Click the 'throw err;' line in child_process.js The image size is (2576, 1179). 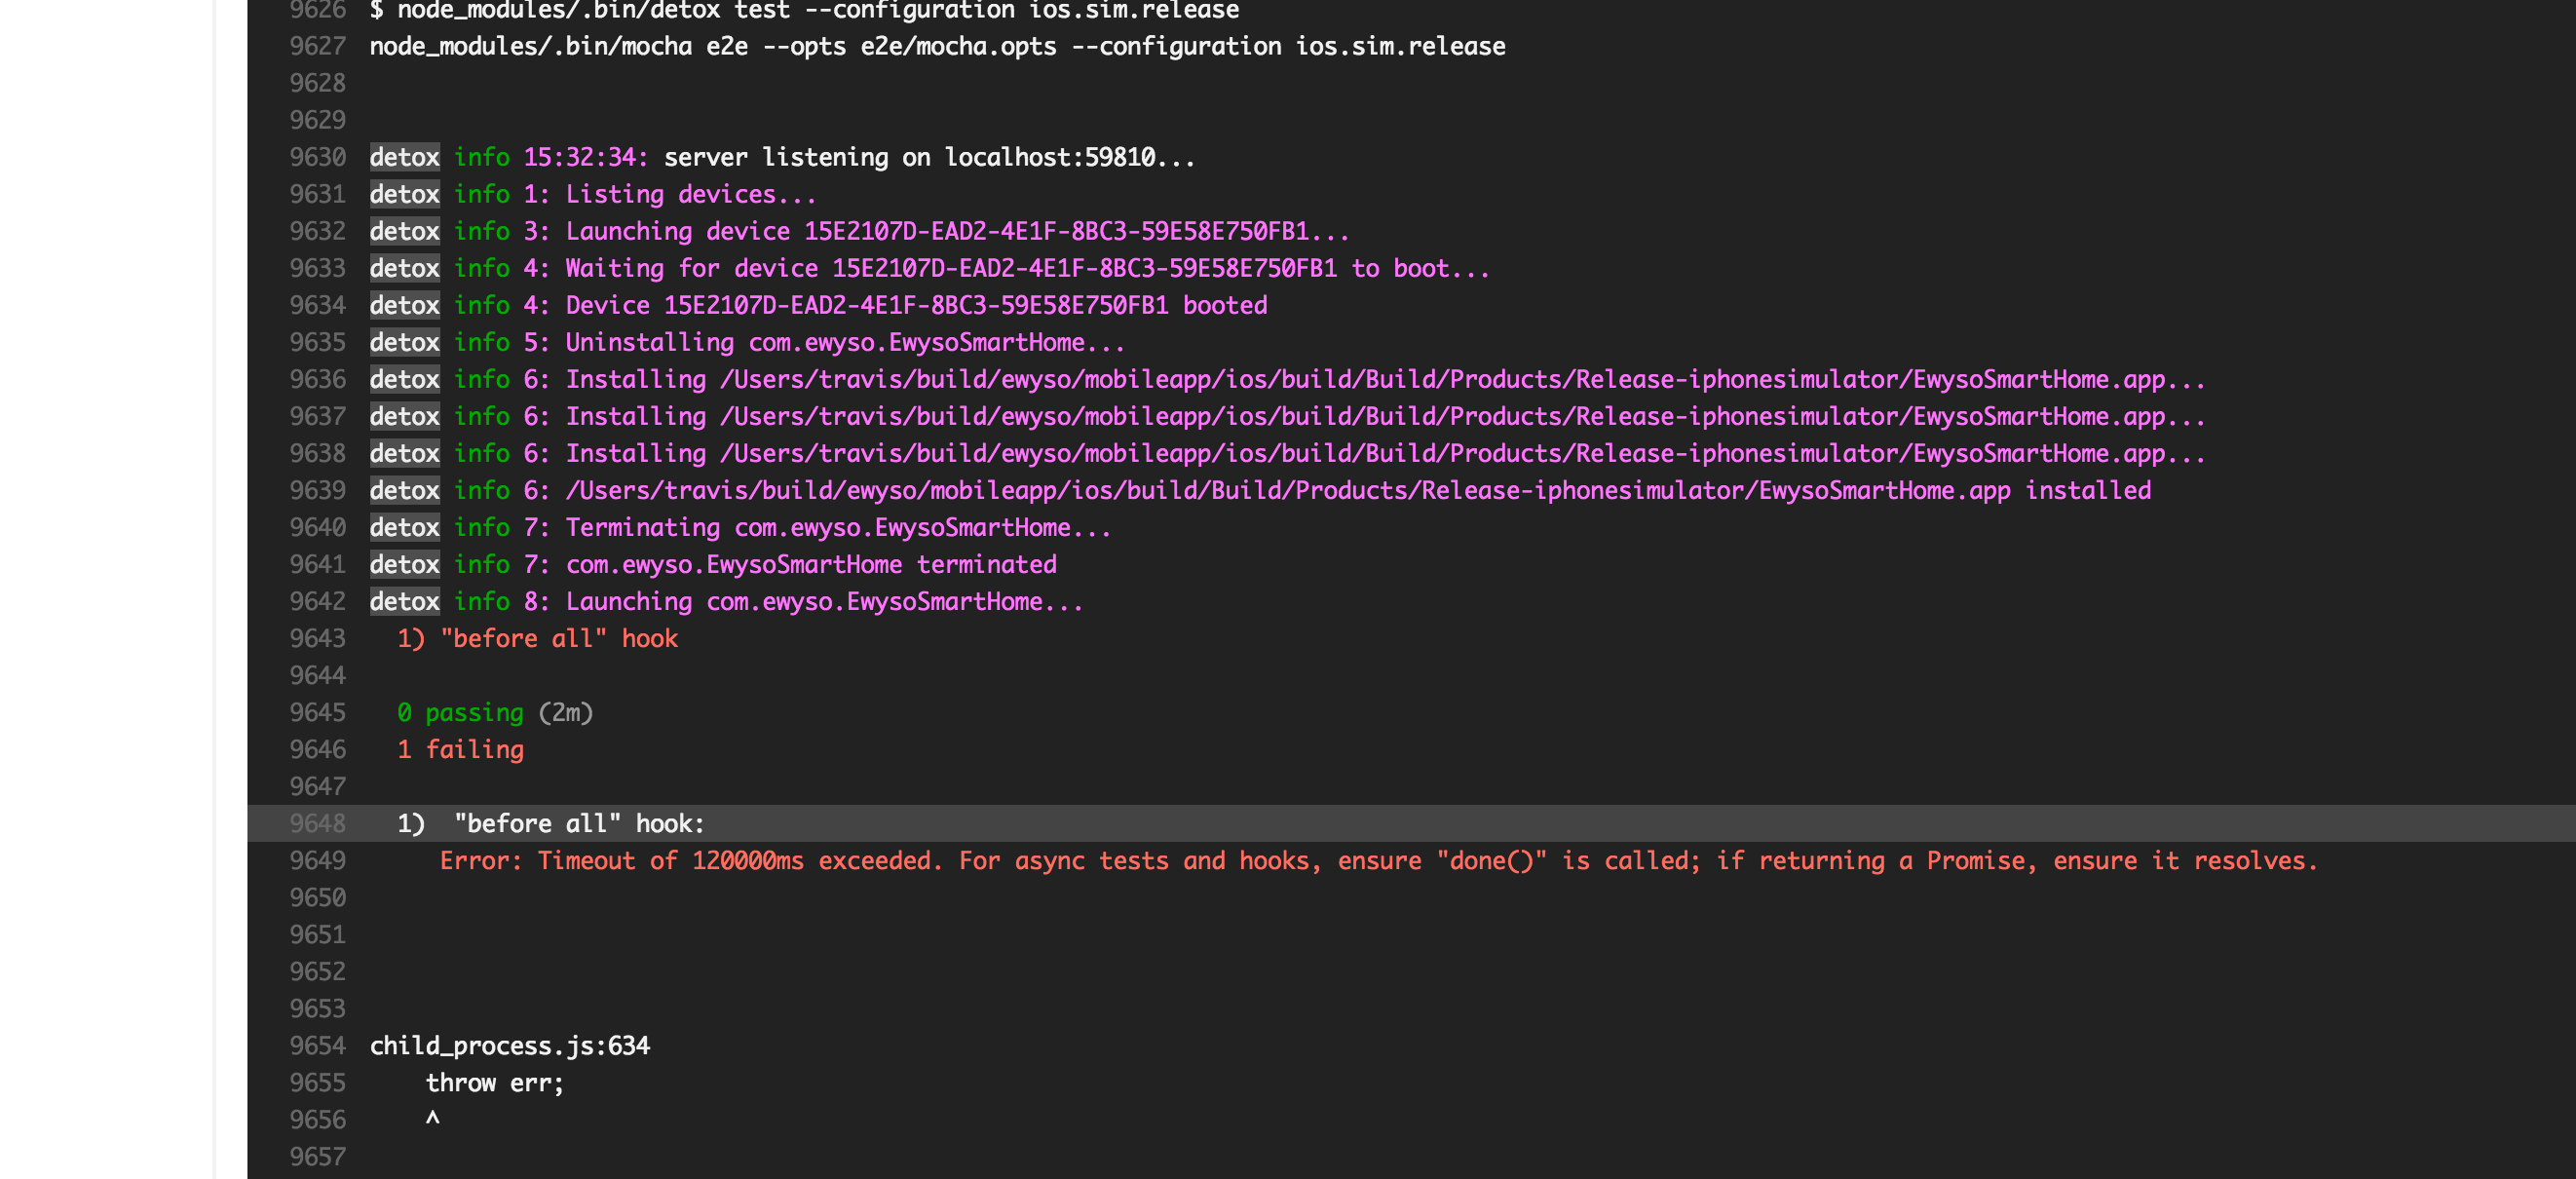pyautogui.click(x=494, y=1082)
